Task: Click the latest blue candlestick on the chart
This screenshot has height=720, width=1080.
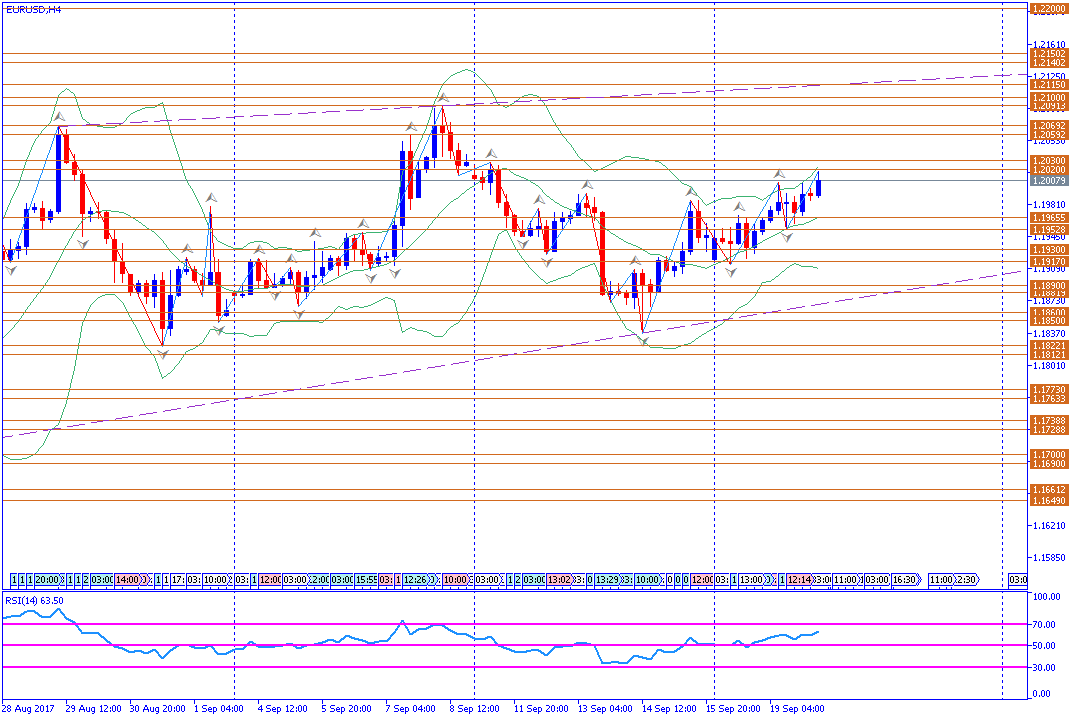Action: pos(818,187)
